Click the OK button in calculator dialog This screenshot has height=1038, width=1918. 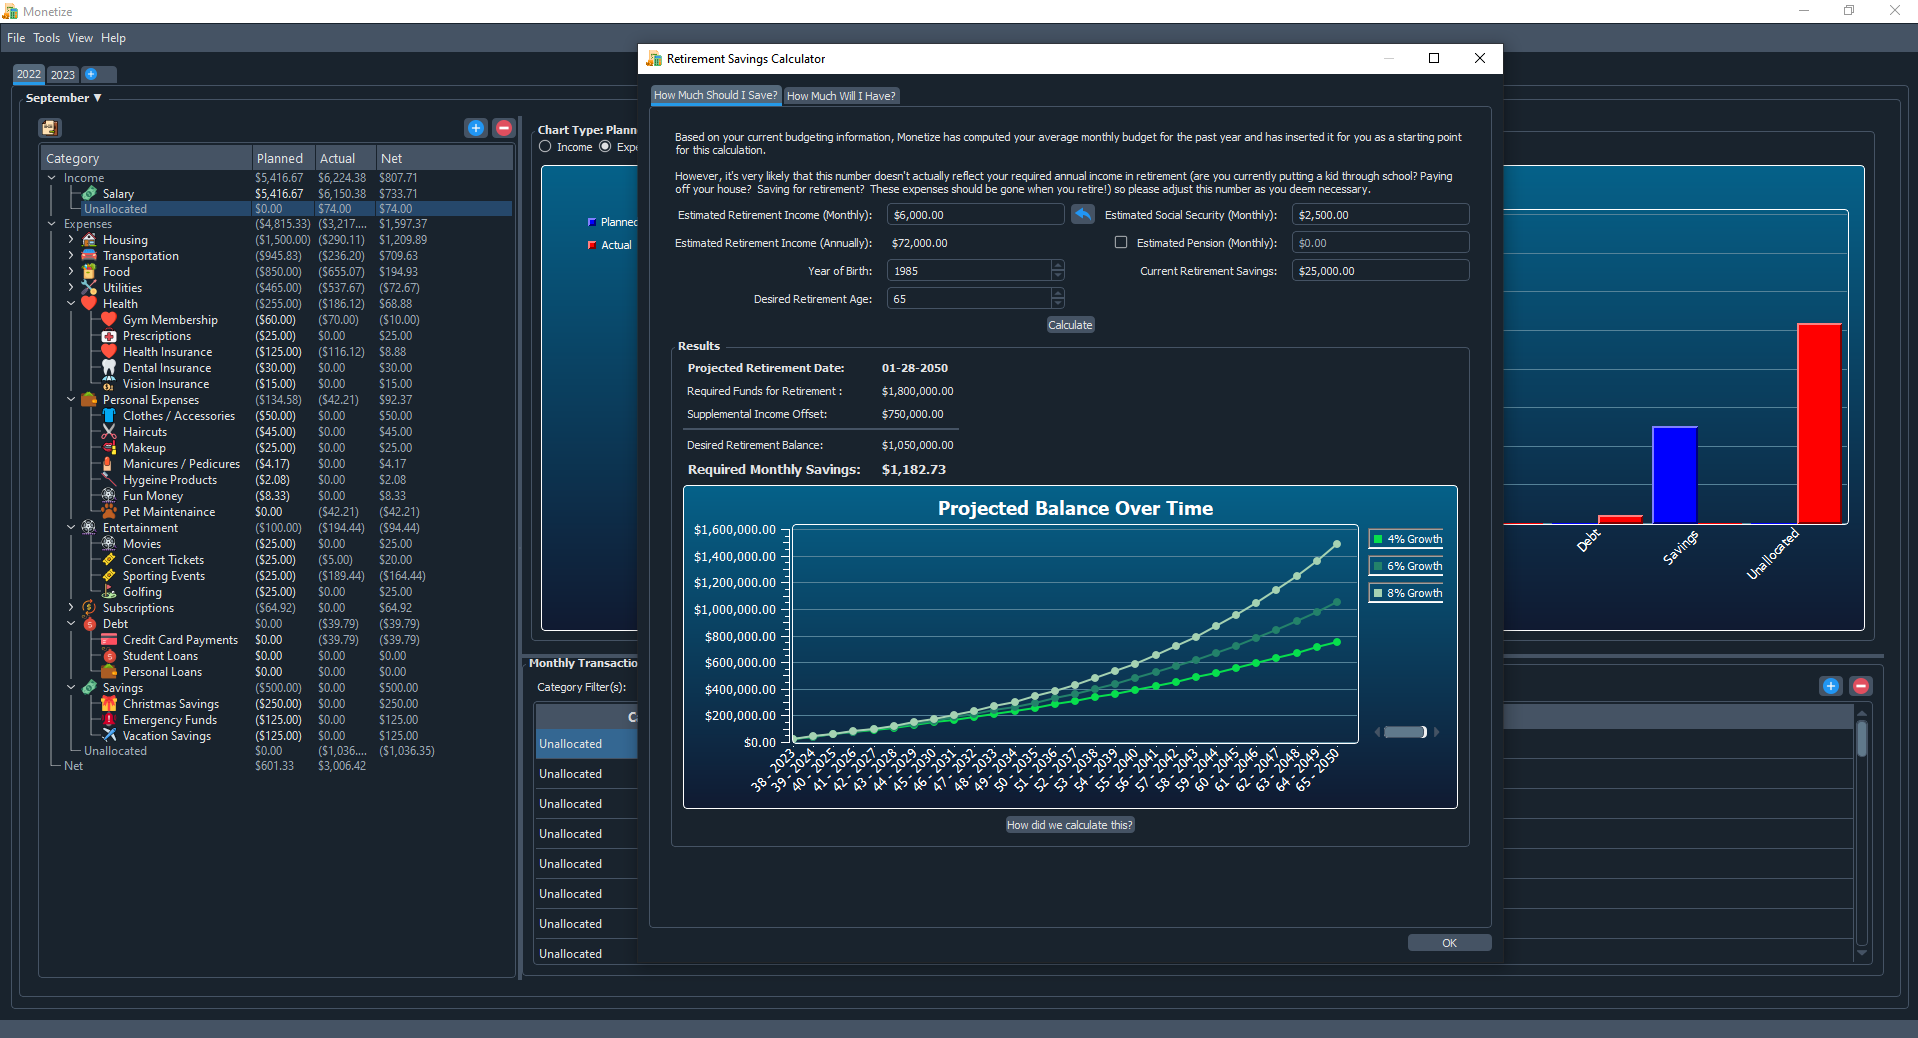[1449, 943]
